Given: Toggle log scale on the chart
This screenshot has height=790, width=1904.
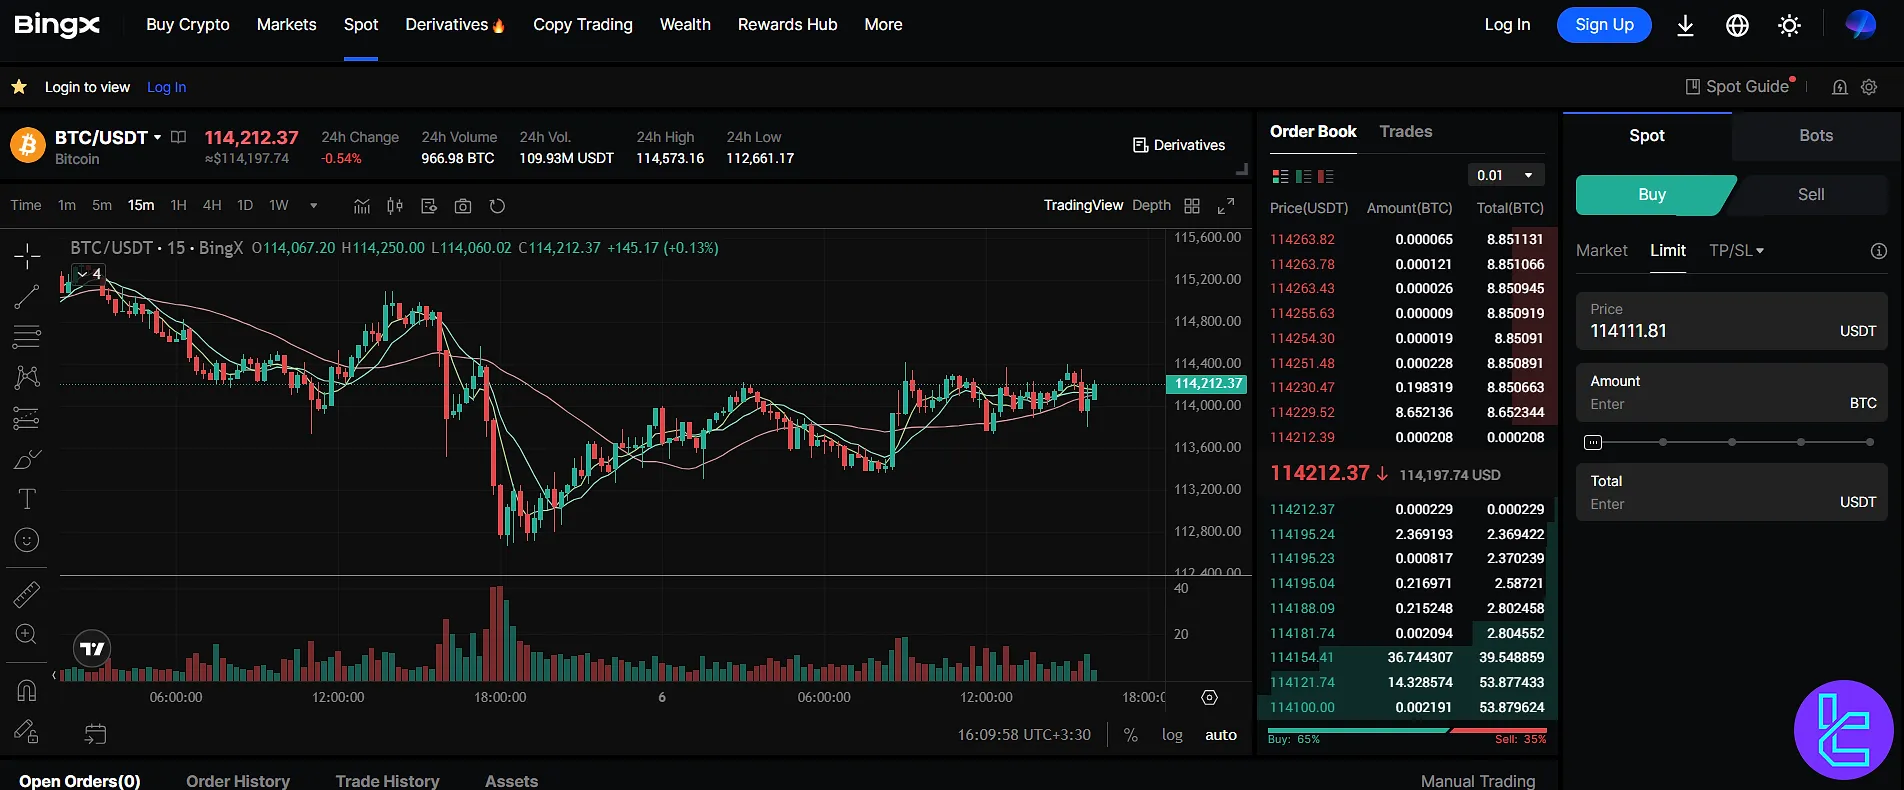Looking at the screenshot, I should pos(1172,735).
